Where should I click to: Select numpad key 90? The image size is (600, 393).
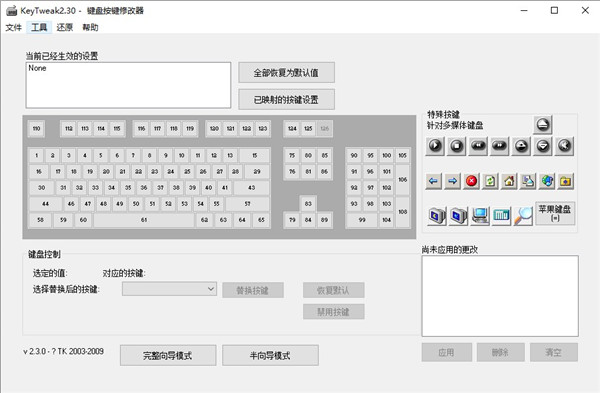[354, 156]
